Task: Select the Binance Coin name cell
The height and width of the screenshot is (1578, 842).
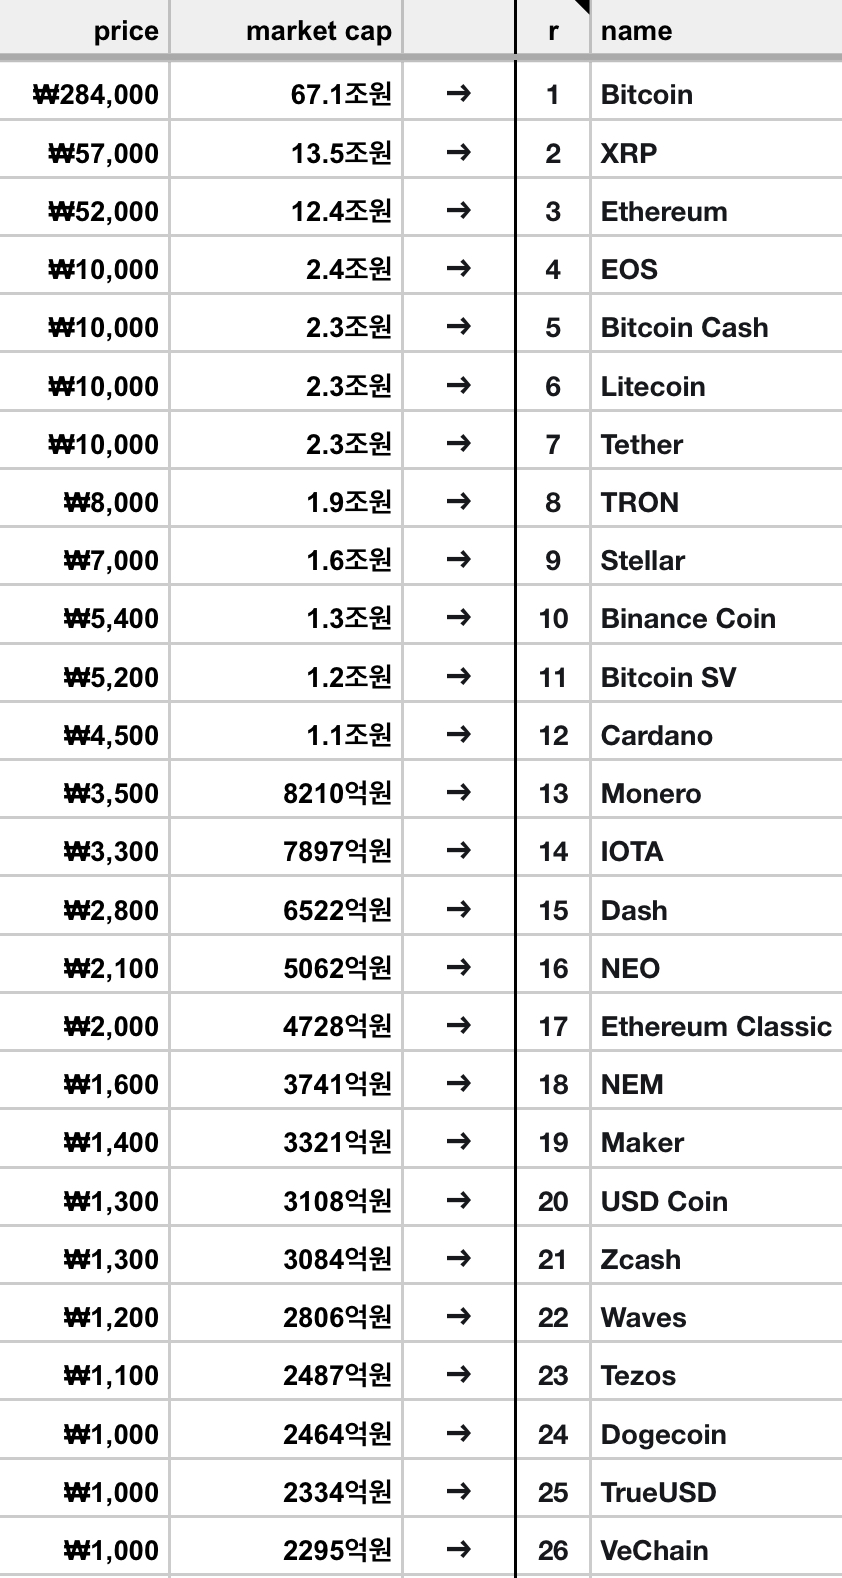Action: click(x=716, y=618)
